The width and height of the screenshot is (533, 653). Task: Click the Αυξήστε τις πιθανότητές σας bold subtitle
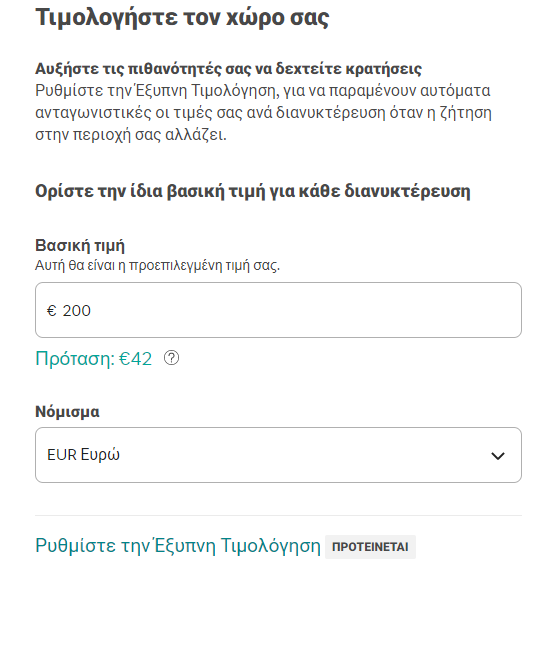tap(228, 68)
